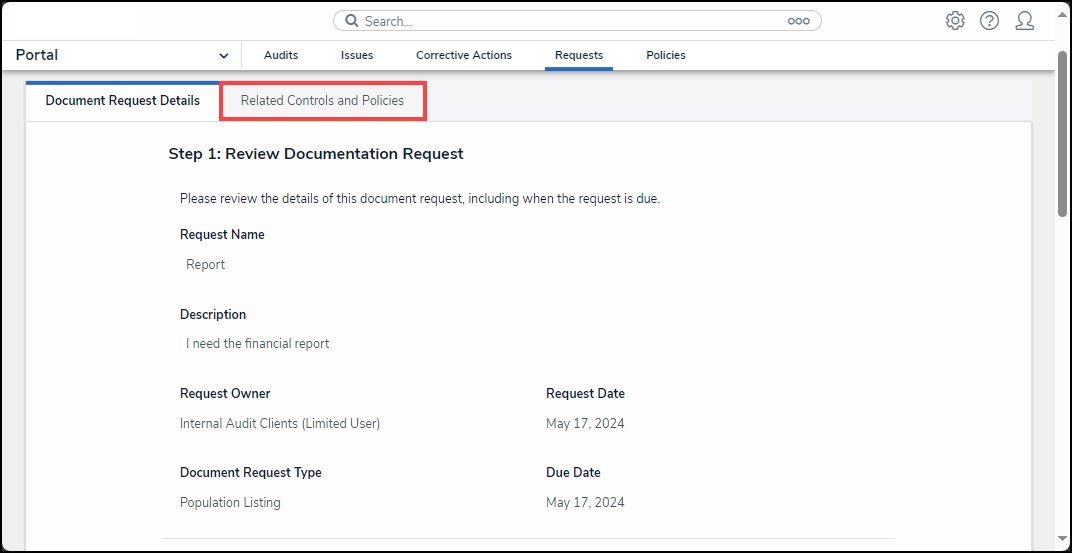Open the Corrective Actions tab
Image resolution: width=1072 pixels, height=553 pixels.
(x=464, y=55)
